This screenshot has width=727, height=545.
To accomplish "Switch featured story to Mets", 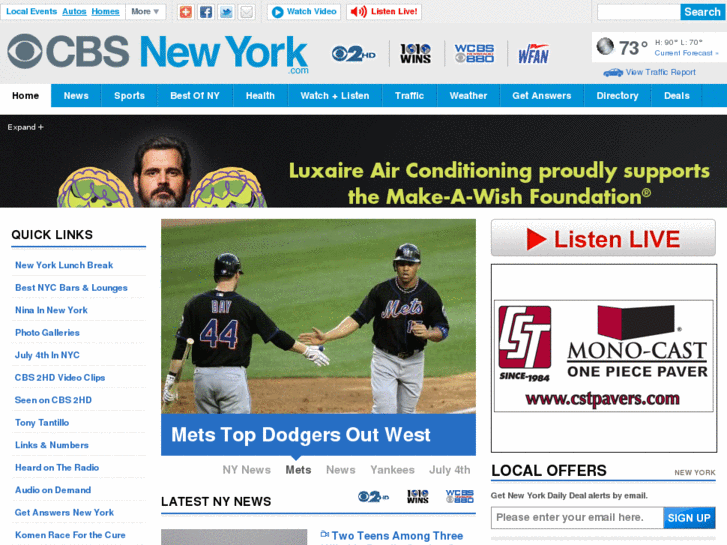I will [x=298, y=470].
